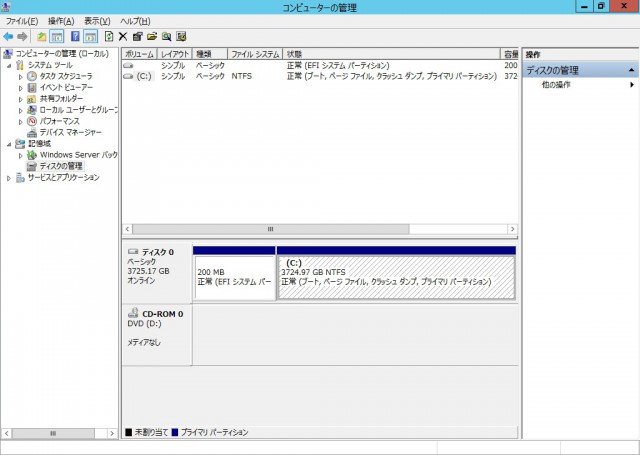Collapse the System Tools (システム ツール) node
This screenshot has width=640, height=455.
point(9,65)
